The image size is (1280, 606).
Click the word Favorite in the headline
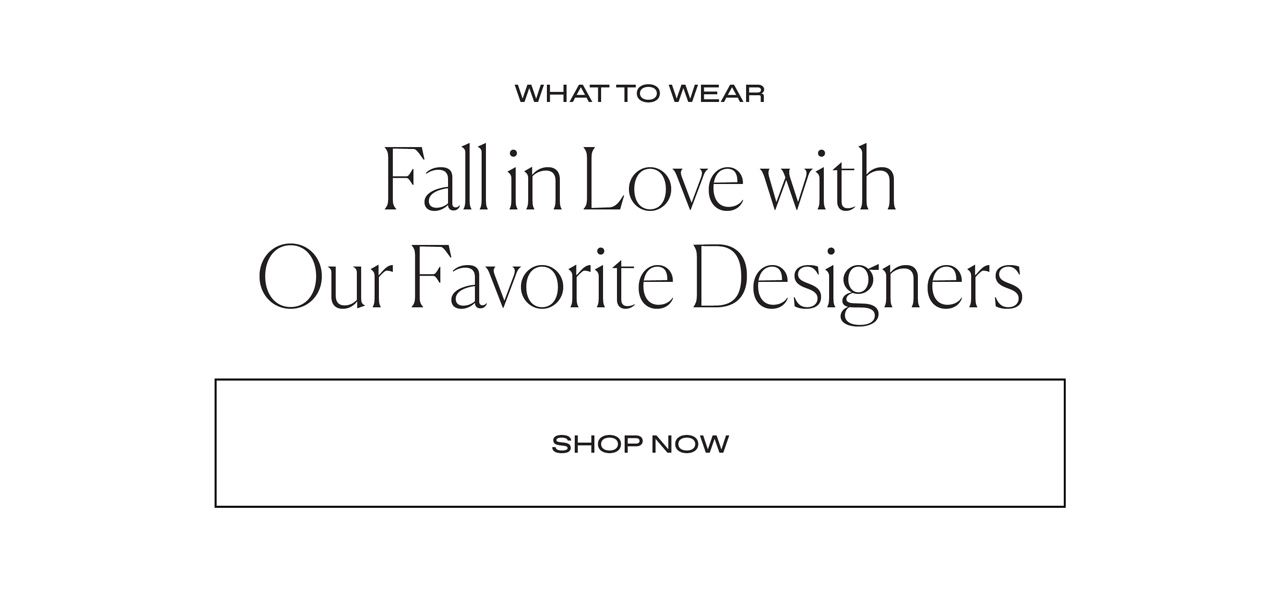click(542, 278)
